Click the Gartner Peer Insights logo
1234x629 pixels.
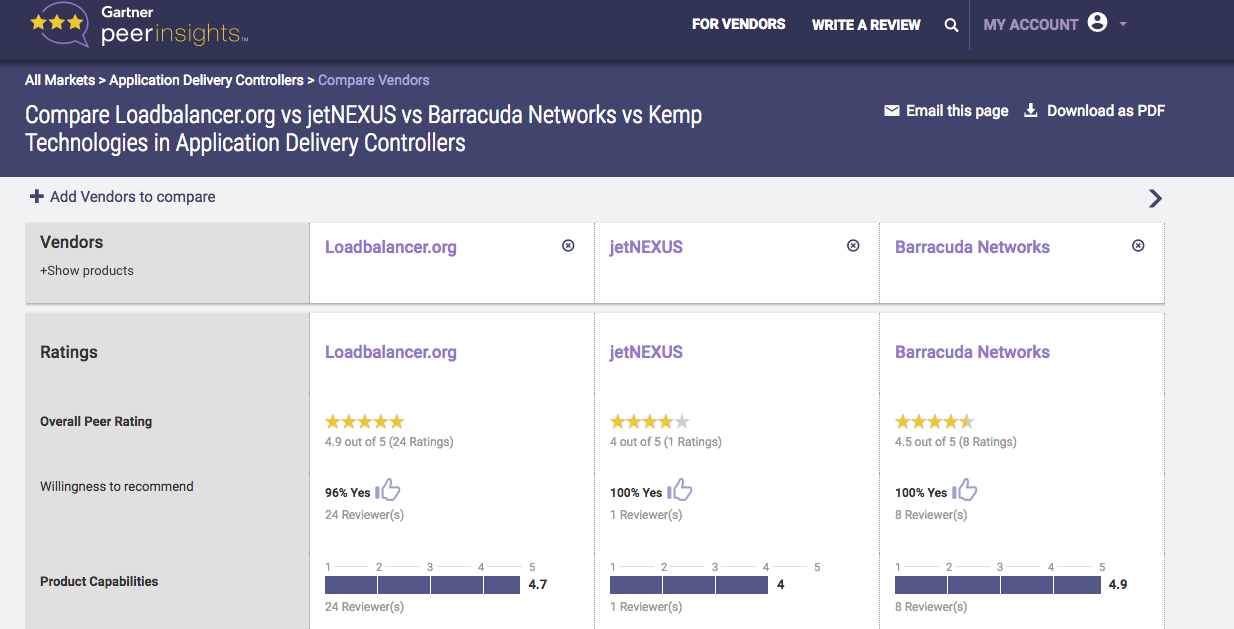(138, 25)
